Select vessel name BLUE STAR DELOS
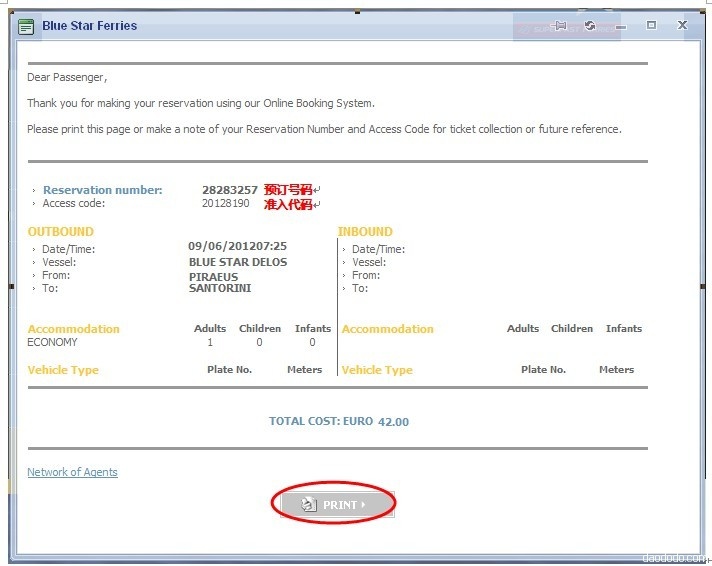This screenshot has height=566, width=712. [x=238, y=262]
